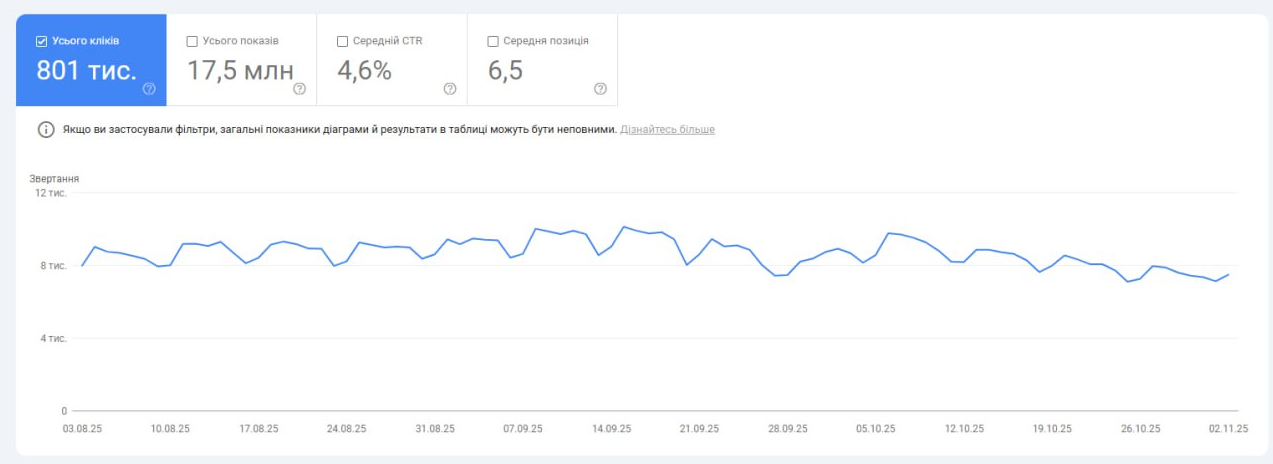
Task: Click the info icon beside filter notice
Action: [x=45, y=130]
